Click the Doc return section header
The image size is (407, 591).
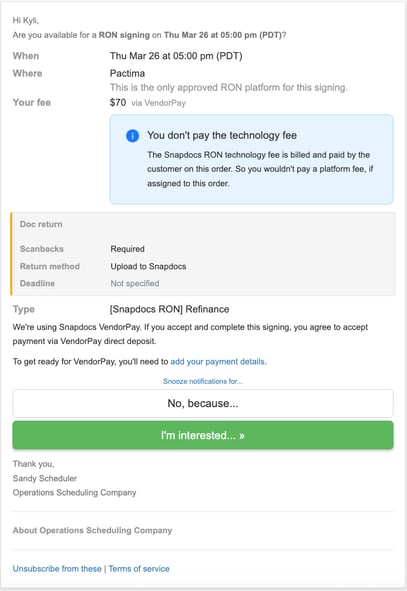click(41, 224)
